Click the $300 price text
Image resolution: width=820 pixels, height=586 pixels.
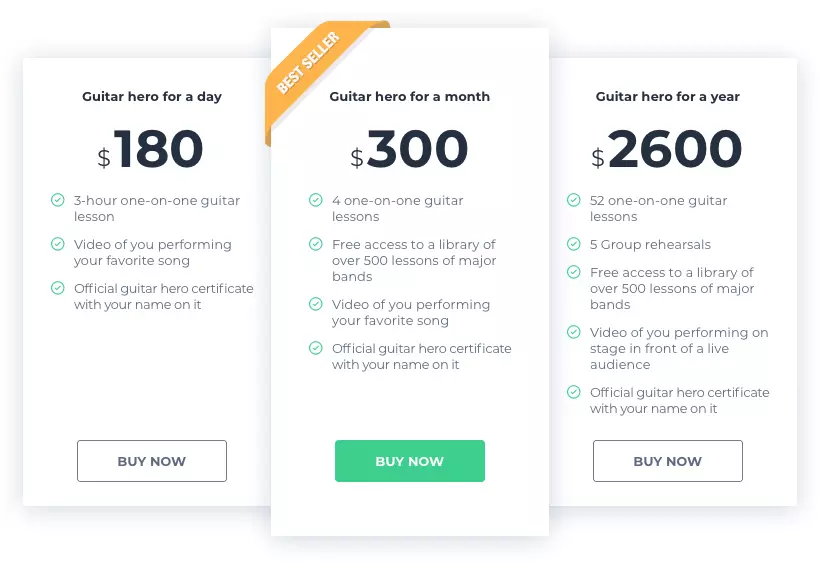click(x=409, y=149)
